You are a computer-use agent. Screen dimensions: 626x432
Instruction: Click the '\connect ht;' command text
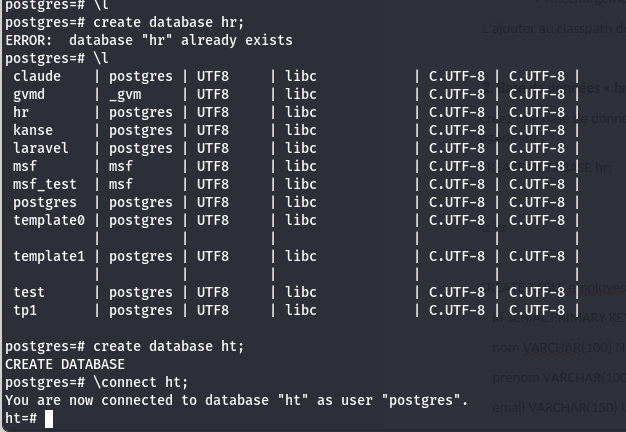(x=140, y=382)
